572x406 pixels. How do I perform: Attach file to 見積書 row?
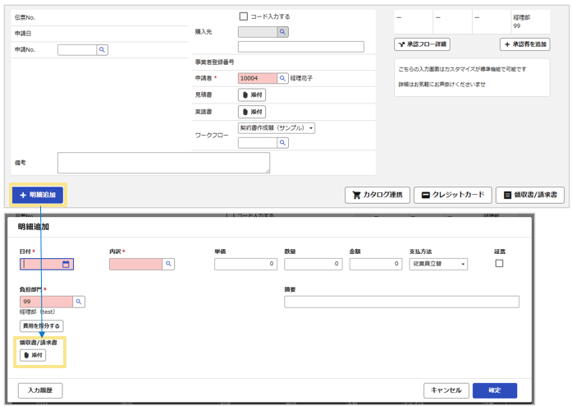[252, 95]
